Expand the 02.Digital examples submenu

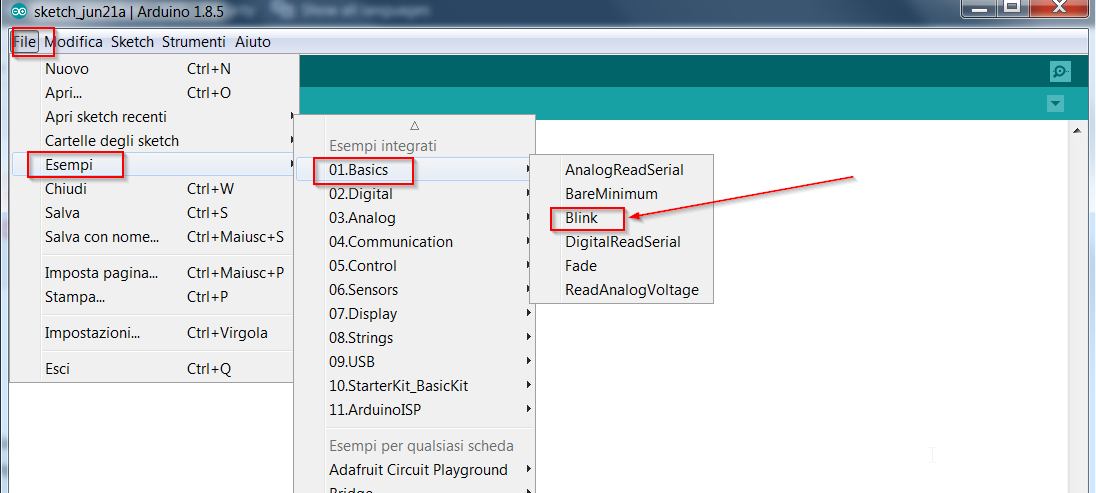pos(360,194)
